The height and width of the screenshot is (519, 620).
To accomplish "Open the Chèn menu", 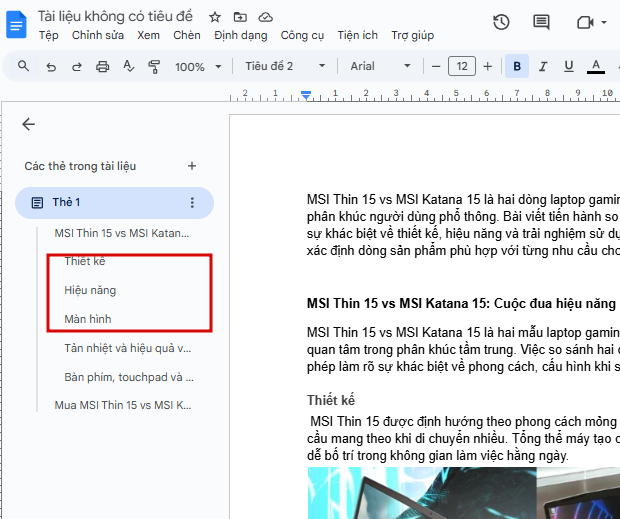I will [x=187, y=35].
